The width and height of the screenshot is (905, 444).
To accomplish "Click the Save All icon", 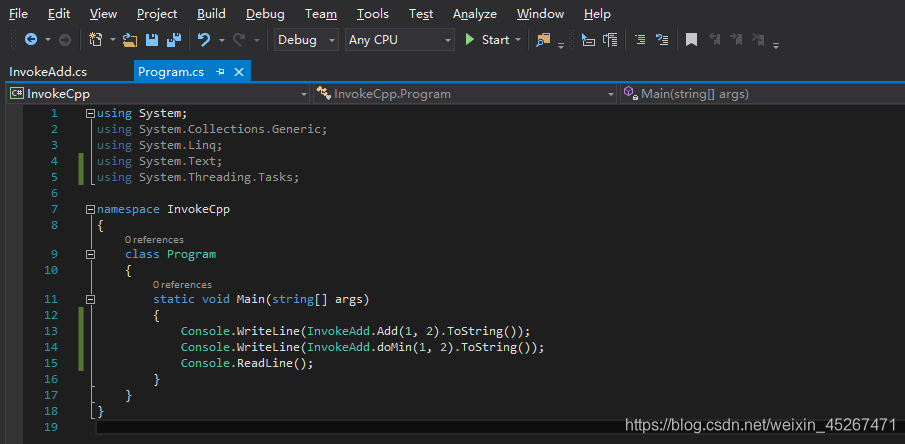I will point(174,40).
